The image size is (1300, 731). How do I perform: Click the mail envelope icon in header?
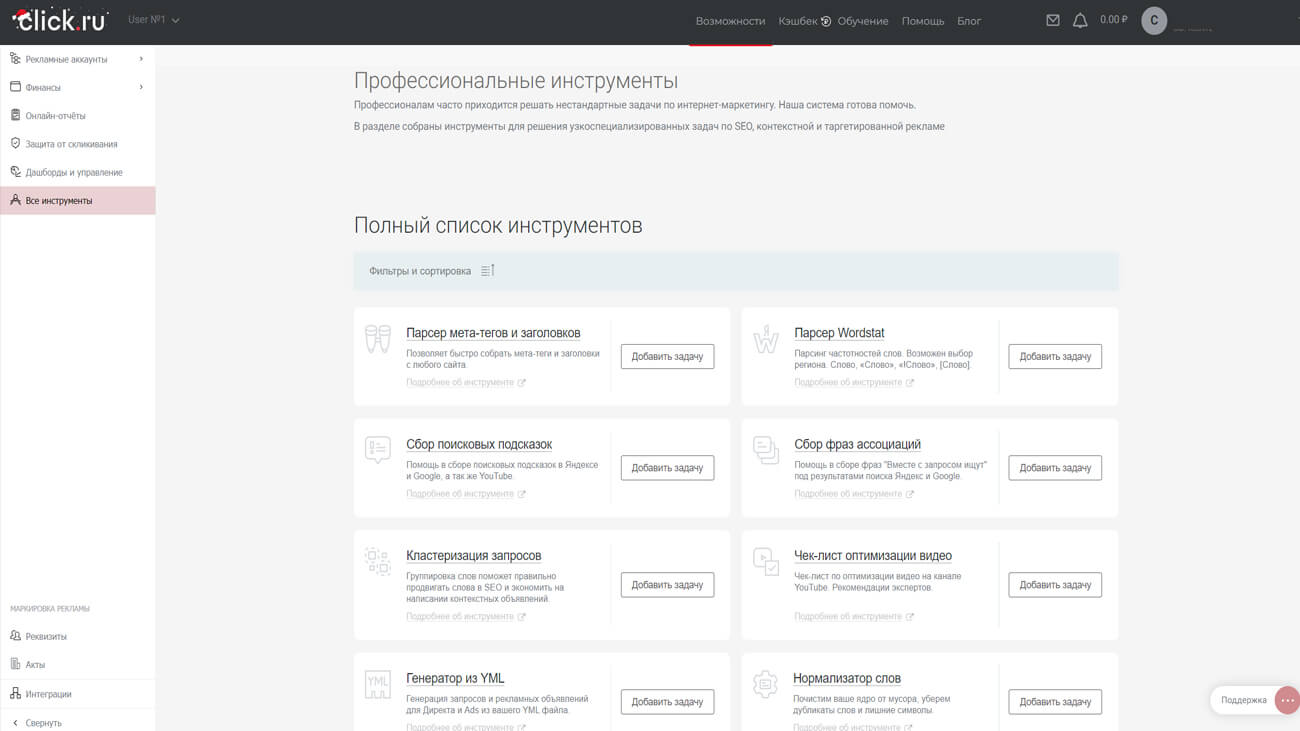pyautogui.click(x=1052, y=20)
